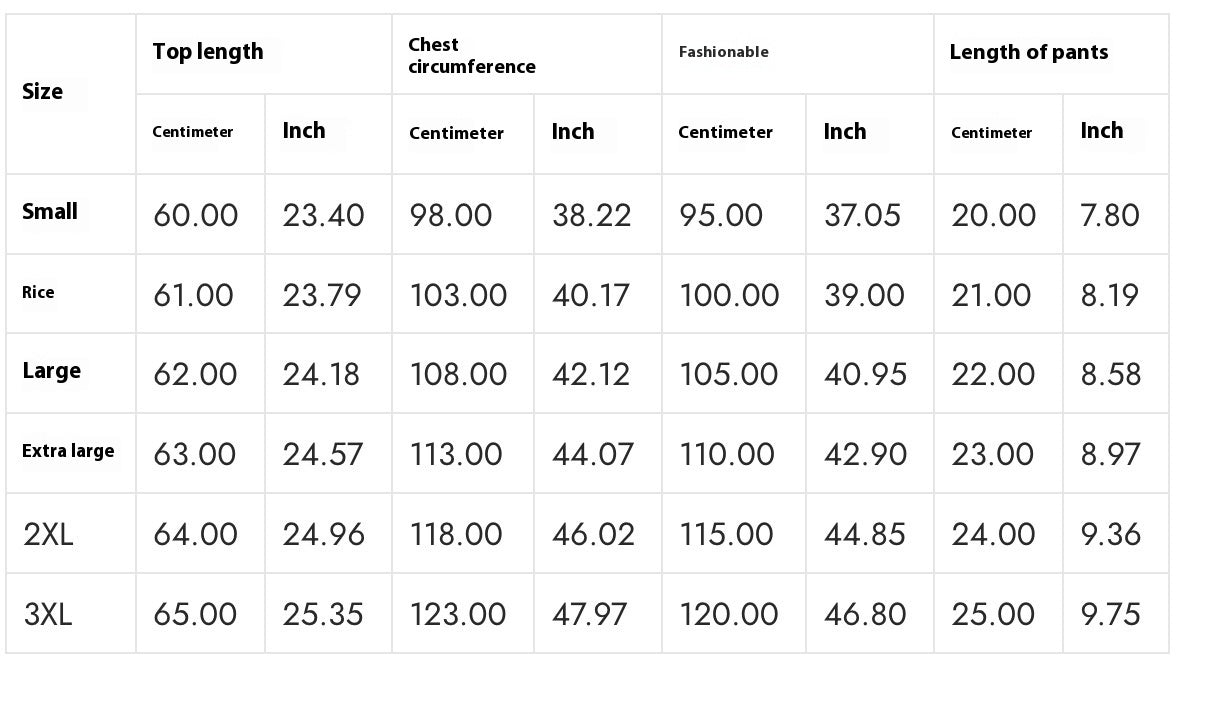Select the 38.22 chest inch value
Image resolution: width=1218 pixels, height=708 pixels.
pos(591,215)
